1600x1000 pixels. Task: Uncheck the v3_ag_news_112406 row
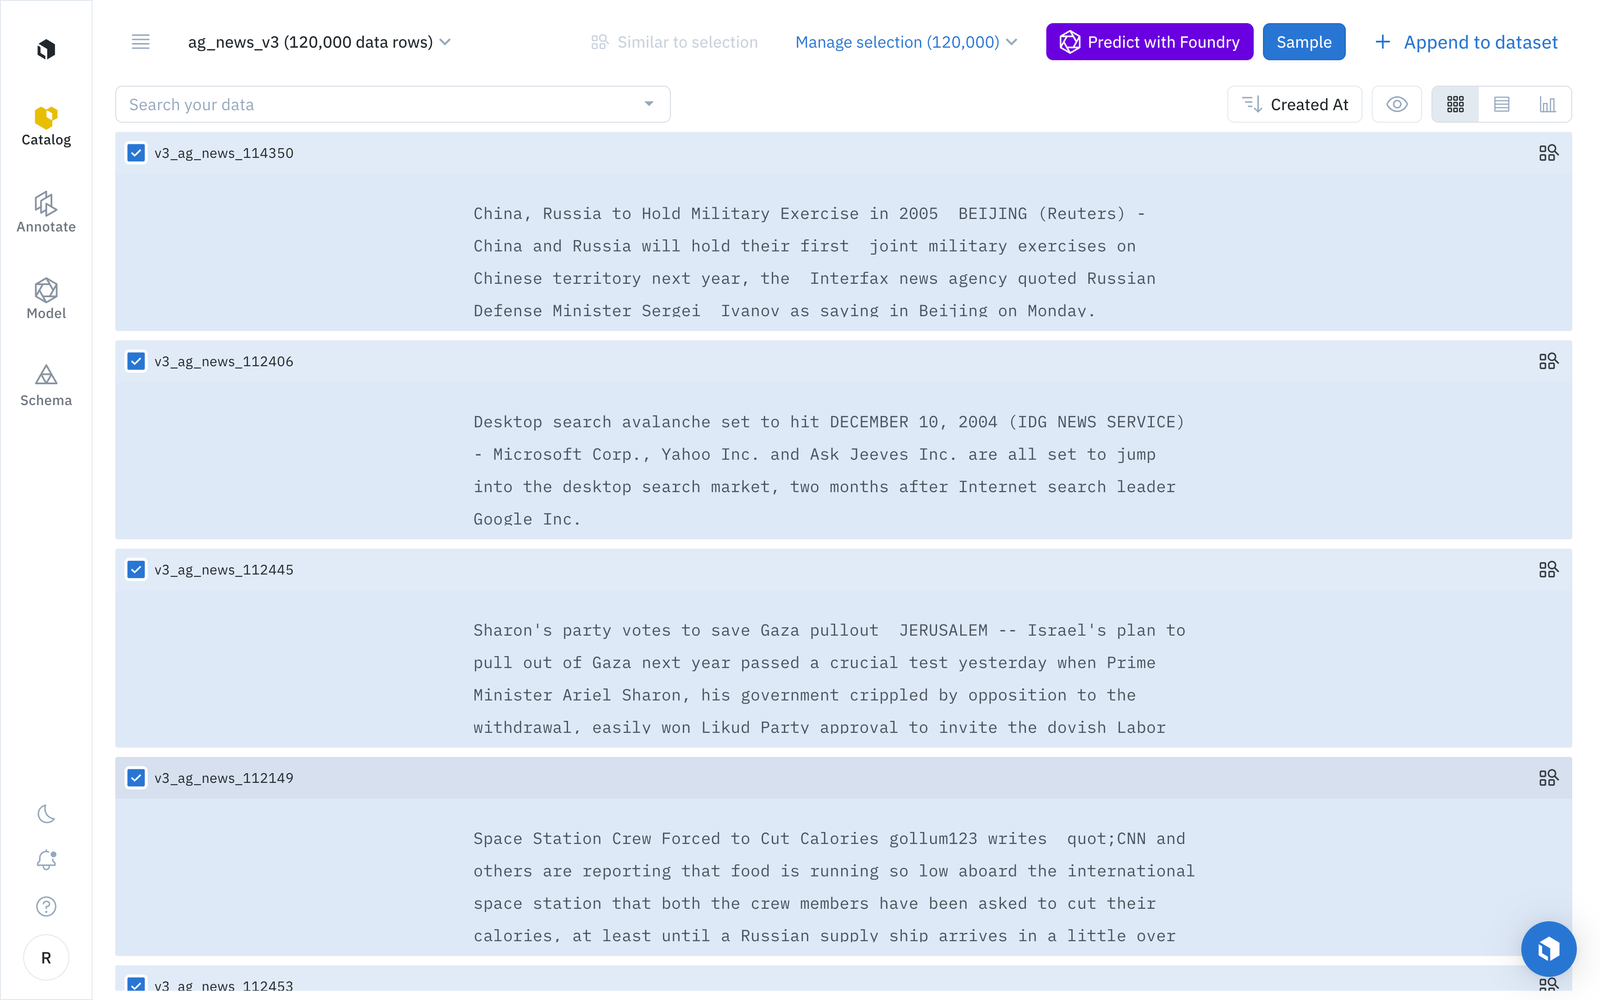pyautogui.click(x=135, y=361)
